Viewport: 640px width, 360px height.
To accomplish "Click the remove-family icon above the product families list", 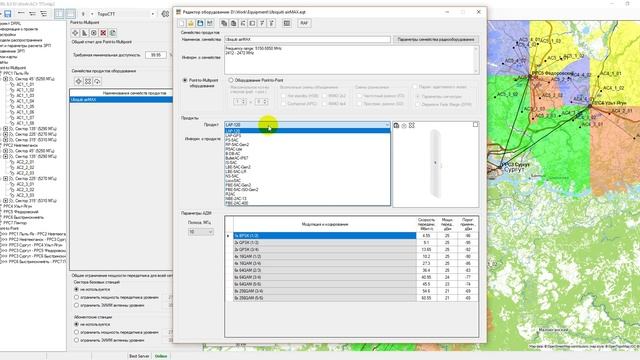I will point(88,81).
